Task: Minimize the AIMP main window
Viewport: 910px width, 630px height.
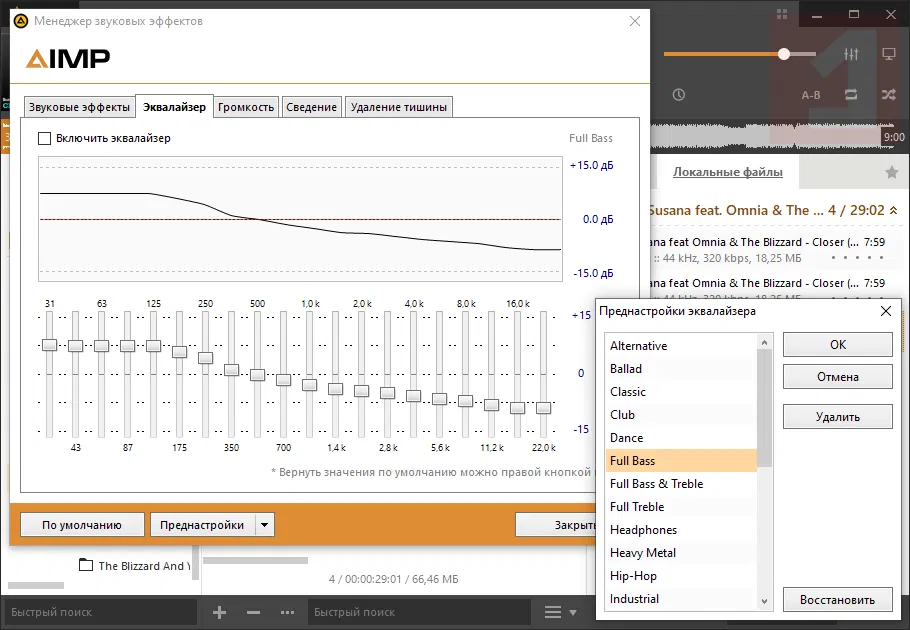Action: pos(817,16)
